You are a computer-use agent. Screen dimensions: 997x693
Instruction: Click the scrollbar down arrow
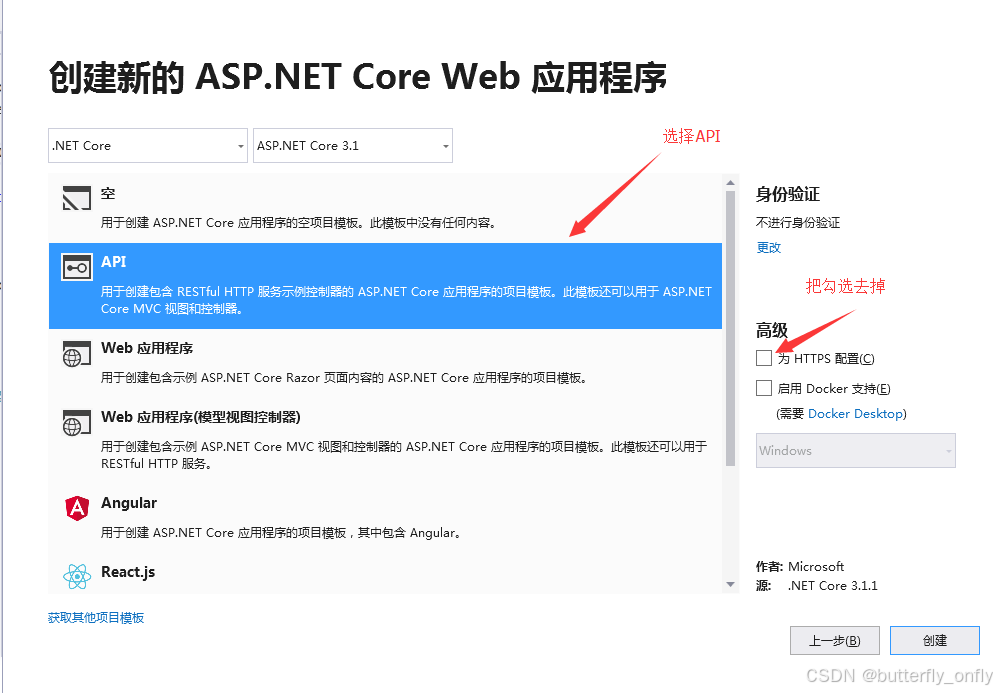(730, 584)
